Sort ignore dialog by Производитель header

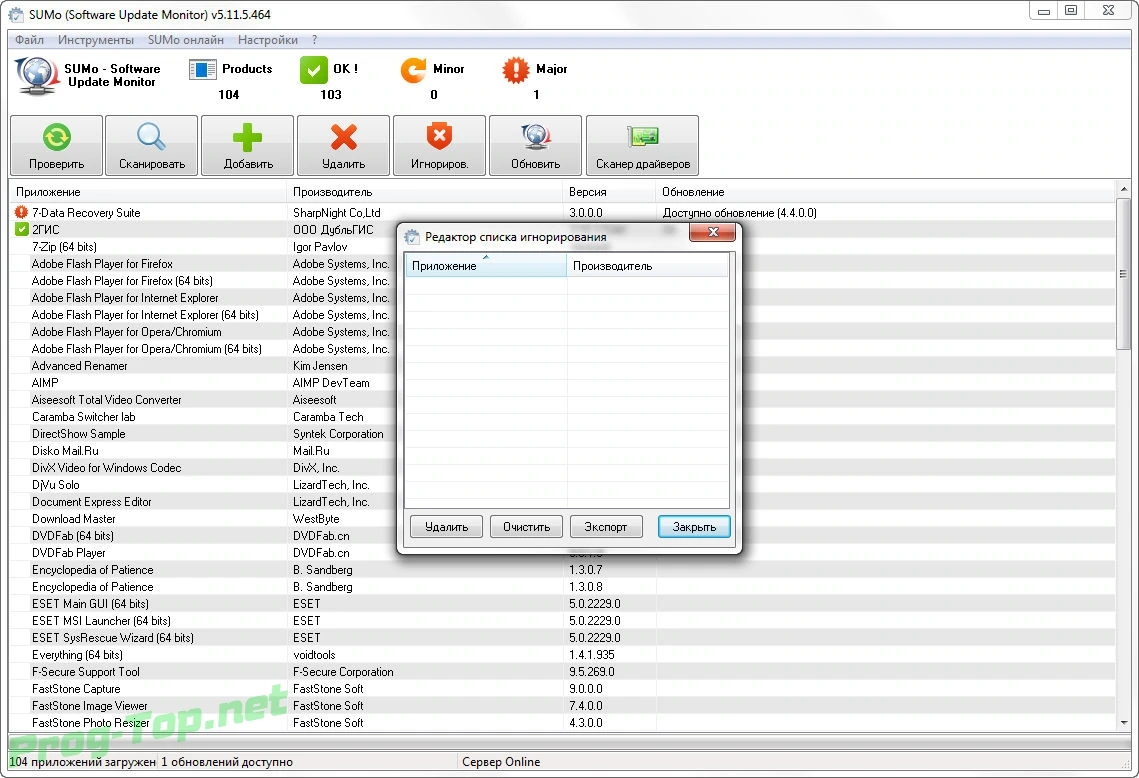tap(647, 265)
